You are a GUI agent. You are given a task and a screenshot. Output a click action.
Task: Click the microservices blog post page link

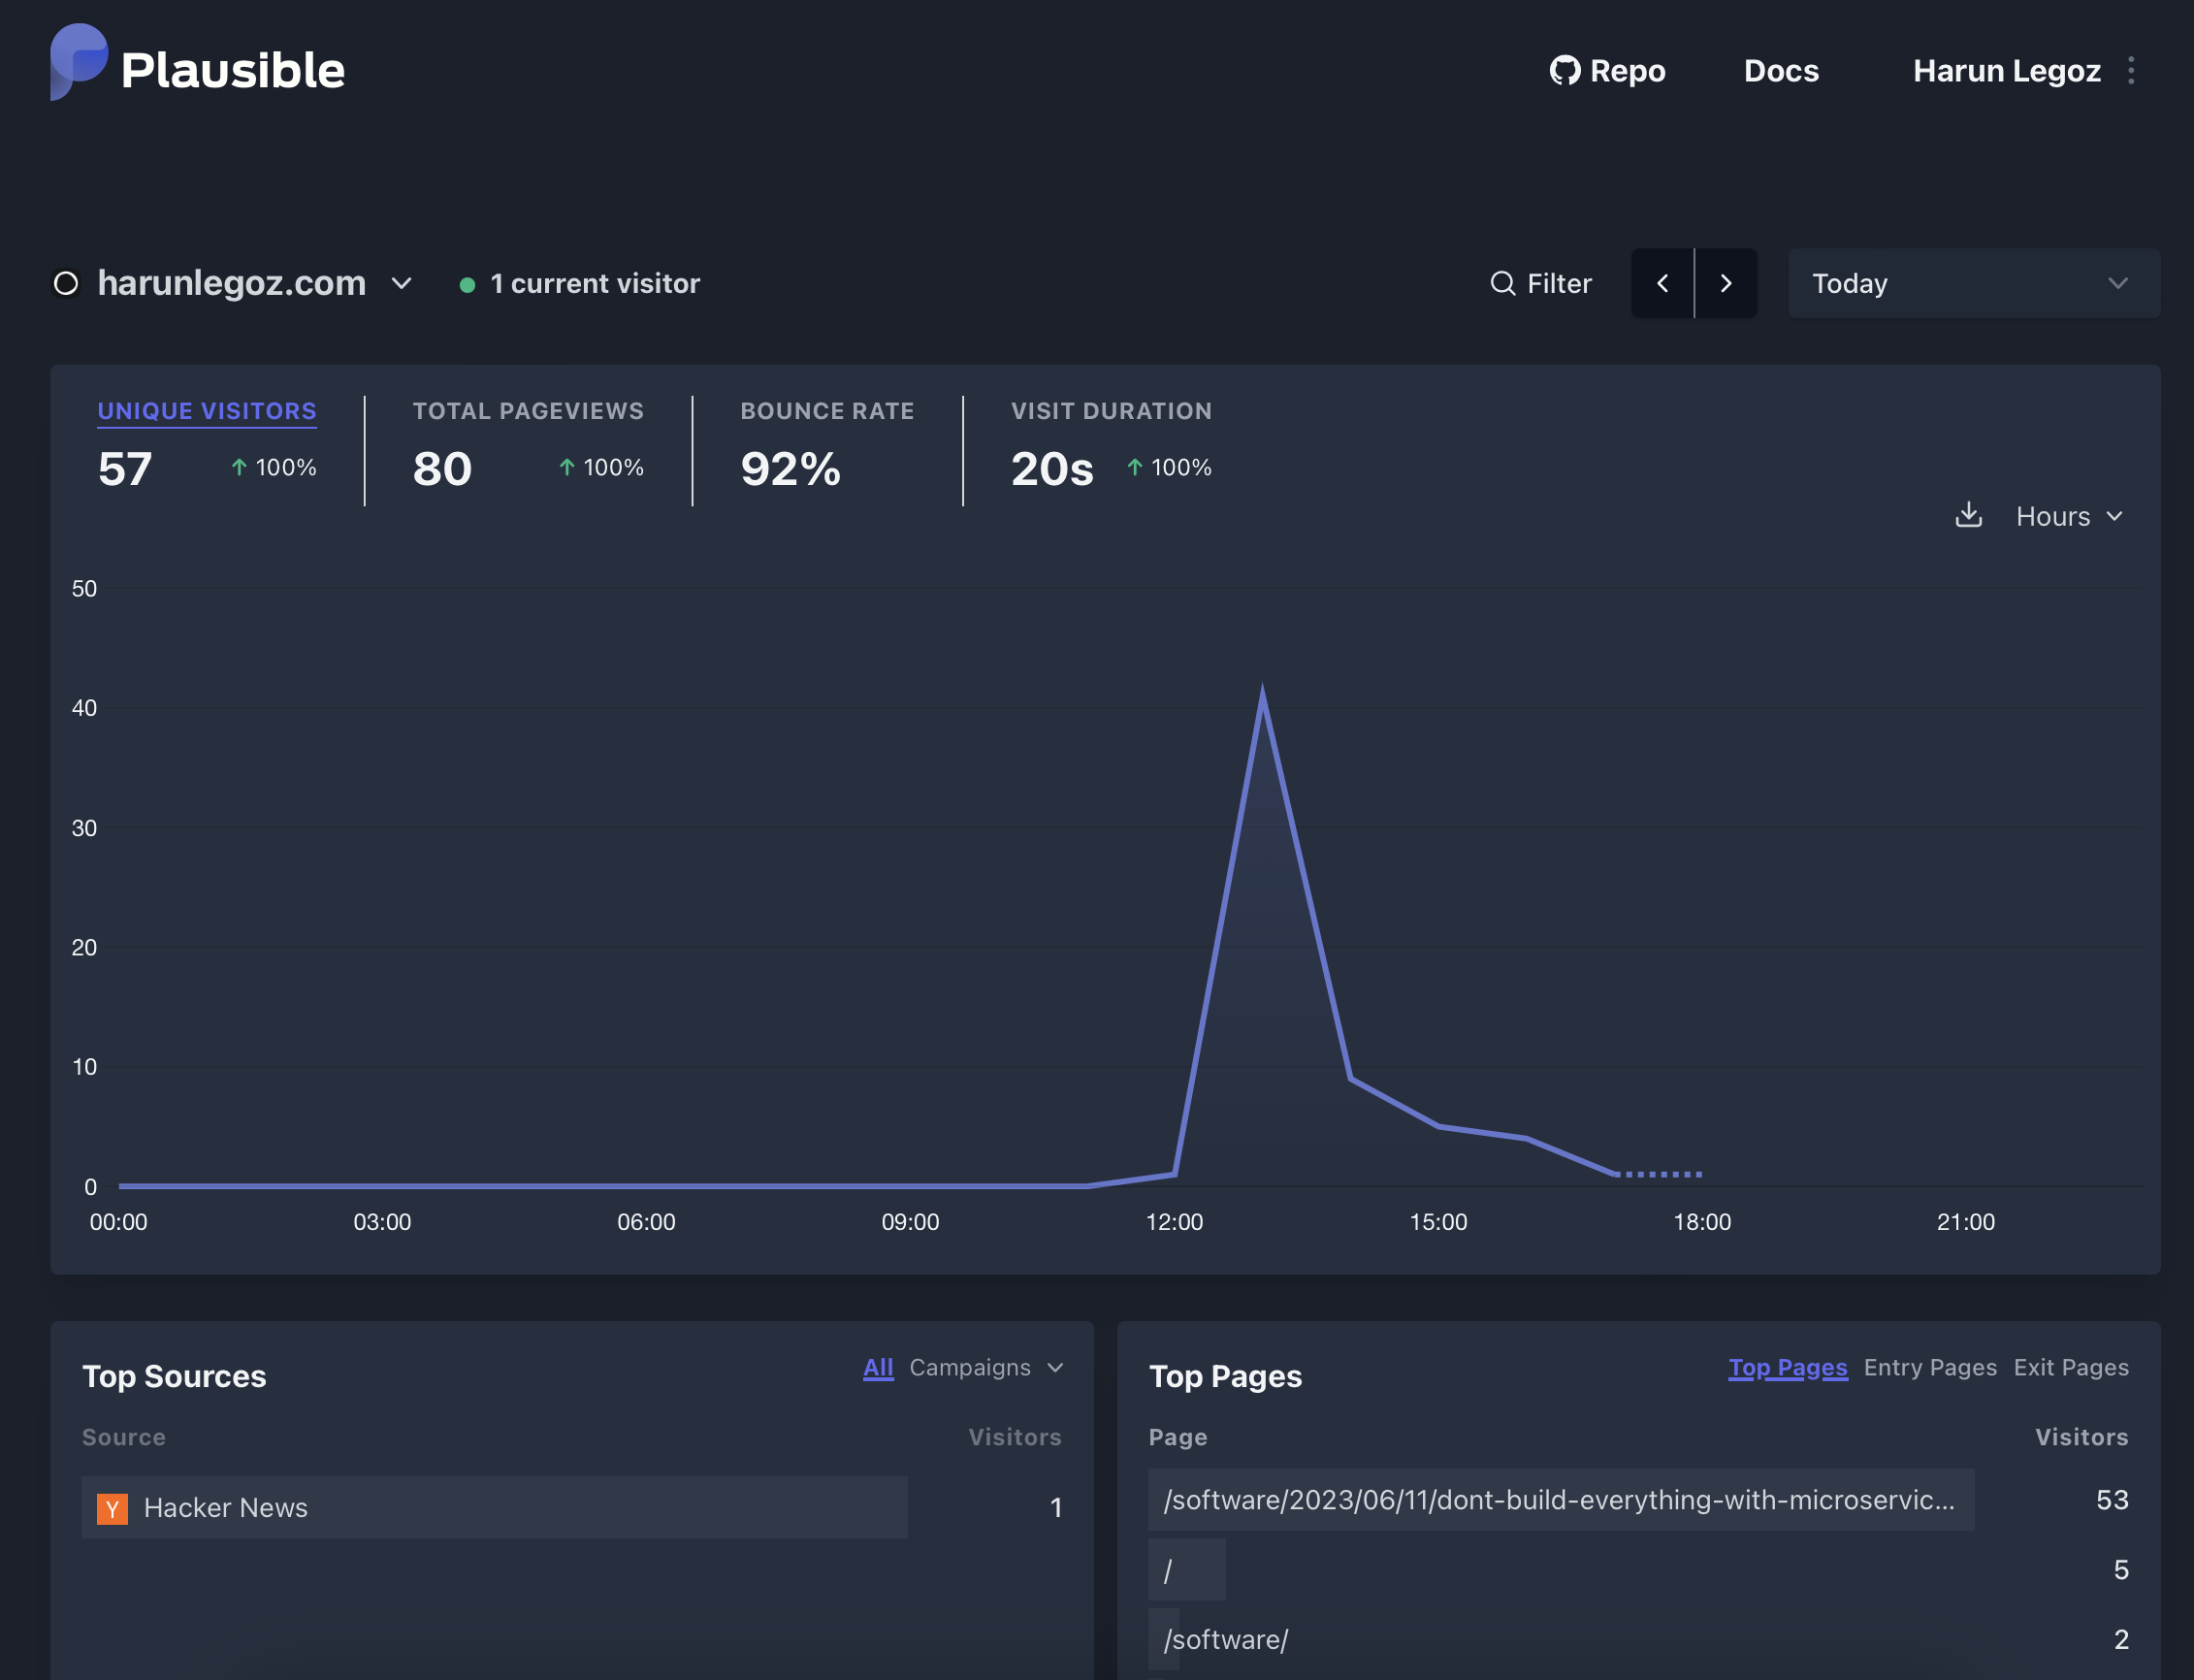tap(1557, 1500)
